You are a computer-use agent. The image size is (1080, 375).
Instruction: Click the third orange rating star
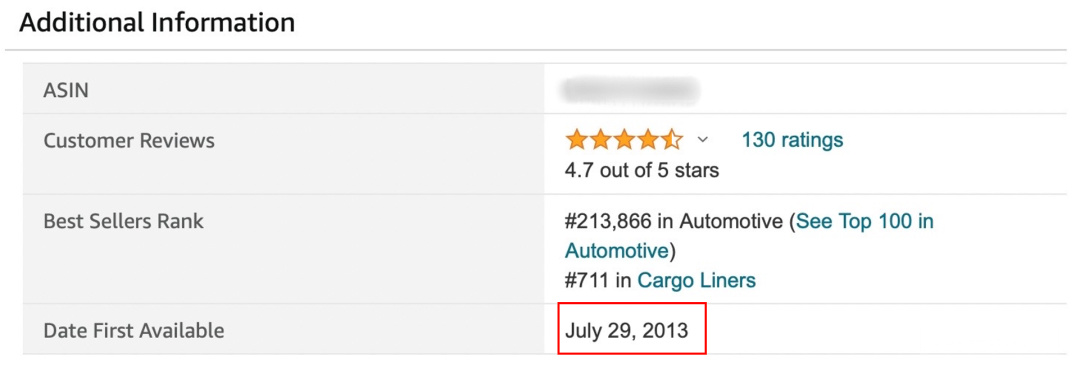[x=624, y=141]
